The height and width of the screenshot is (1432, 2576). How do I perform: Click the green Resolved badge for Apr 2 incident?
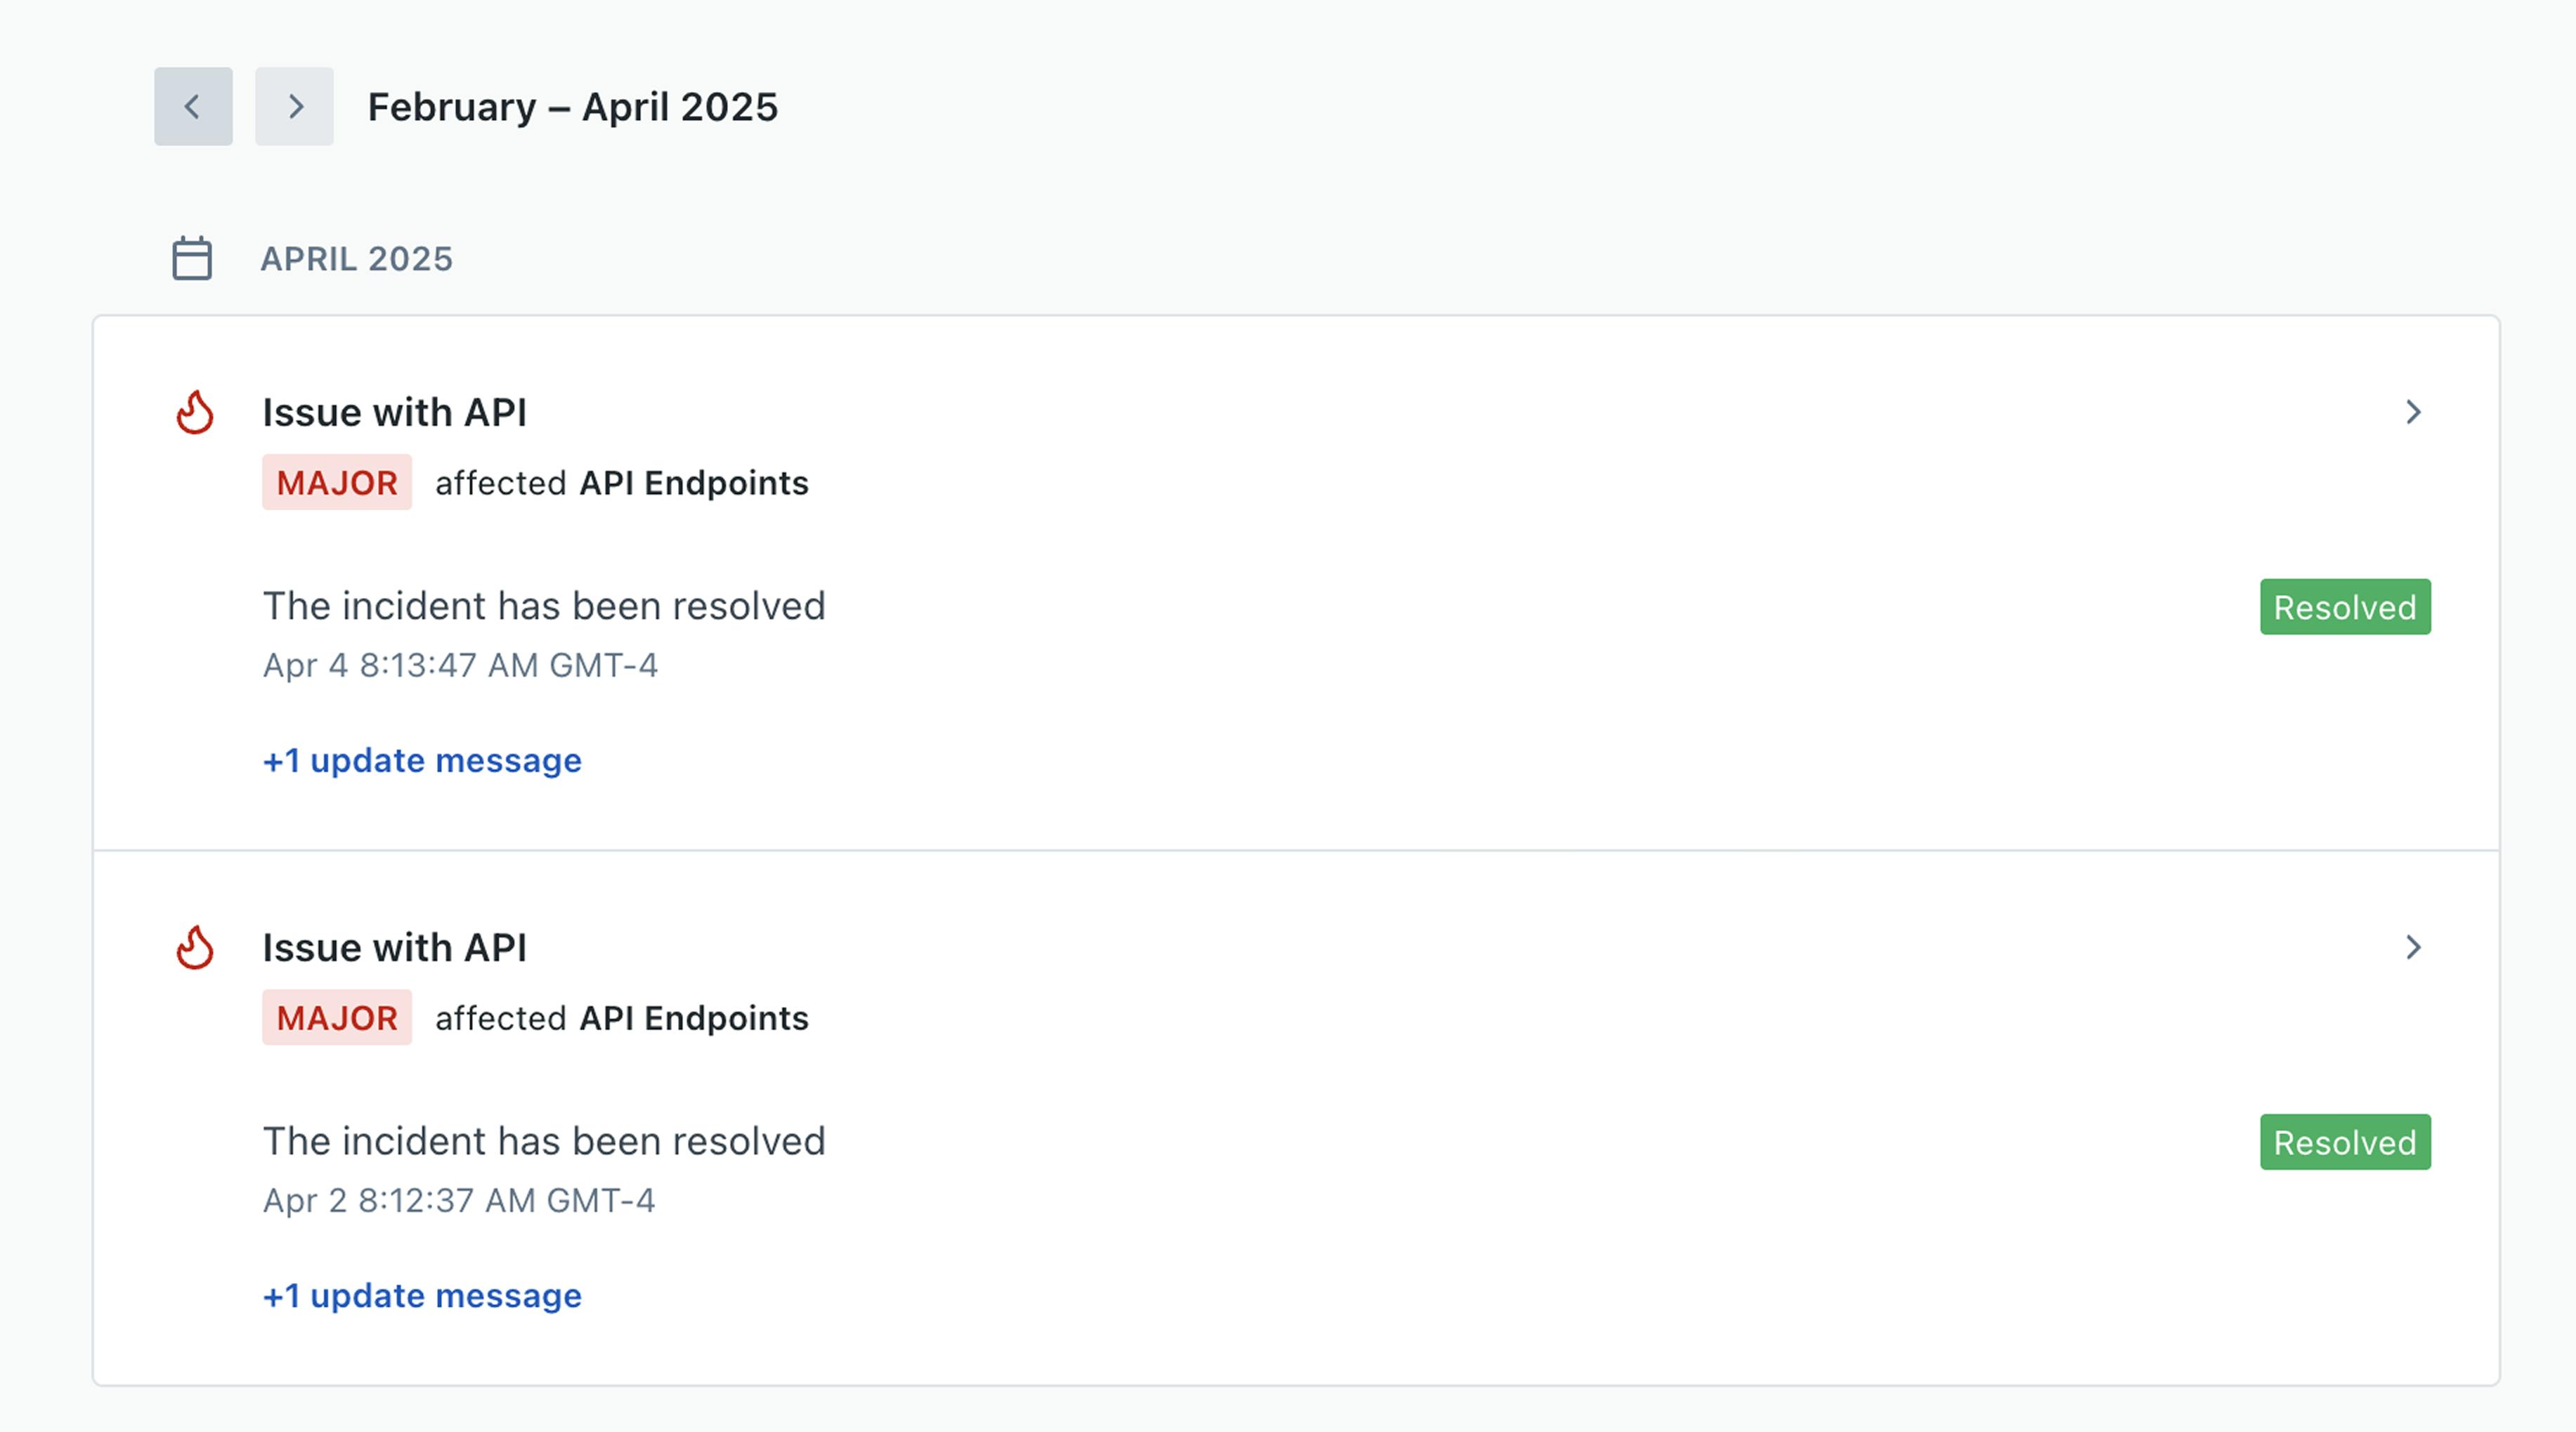point(2344,1141)
